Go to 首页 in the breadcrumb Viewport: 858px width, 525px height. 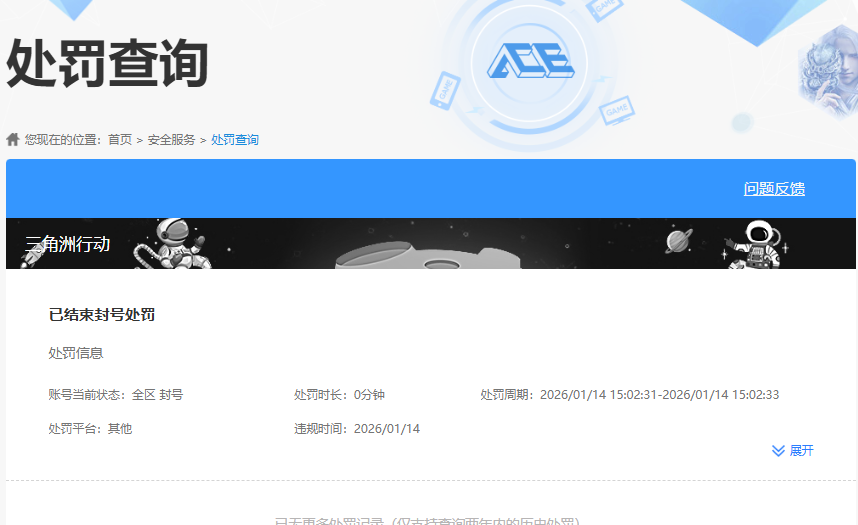[x=120, y=140]
